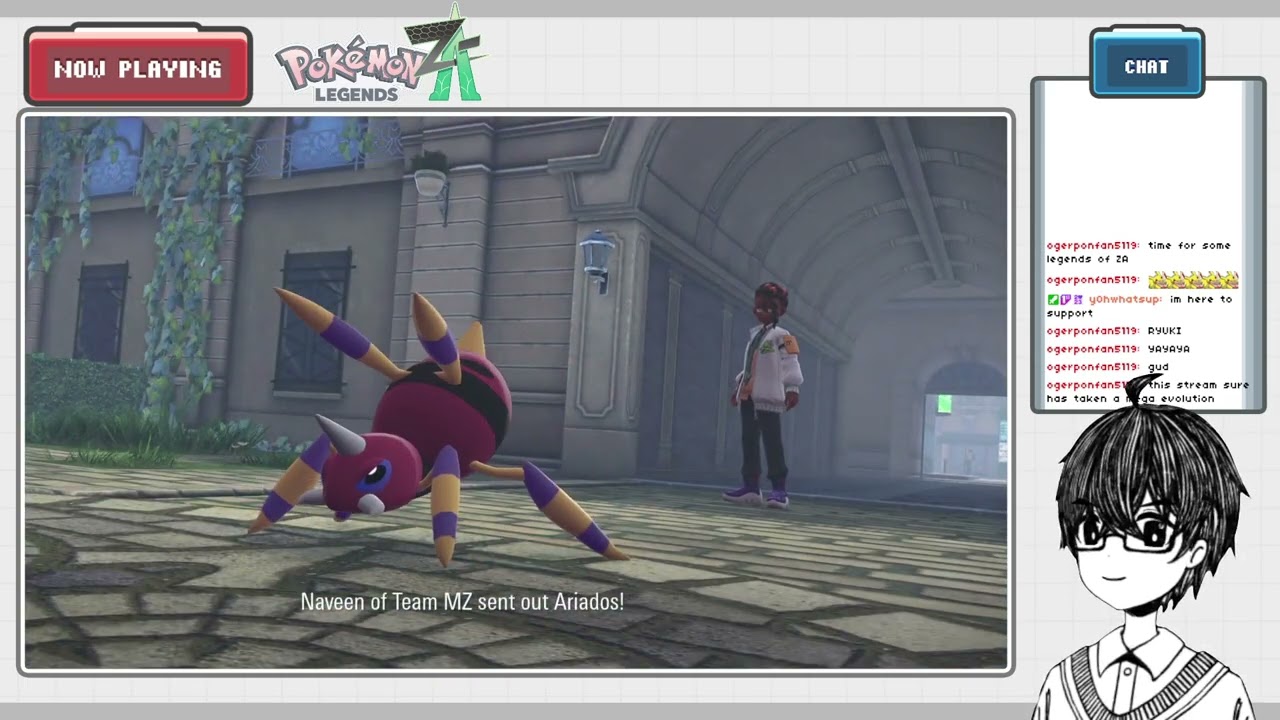Click the green badge beside y0hwhatsup

pos(1052,299)
